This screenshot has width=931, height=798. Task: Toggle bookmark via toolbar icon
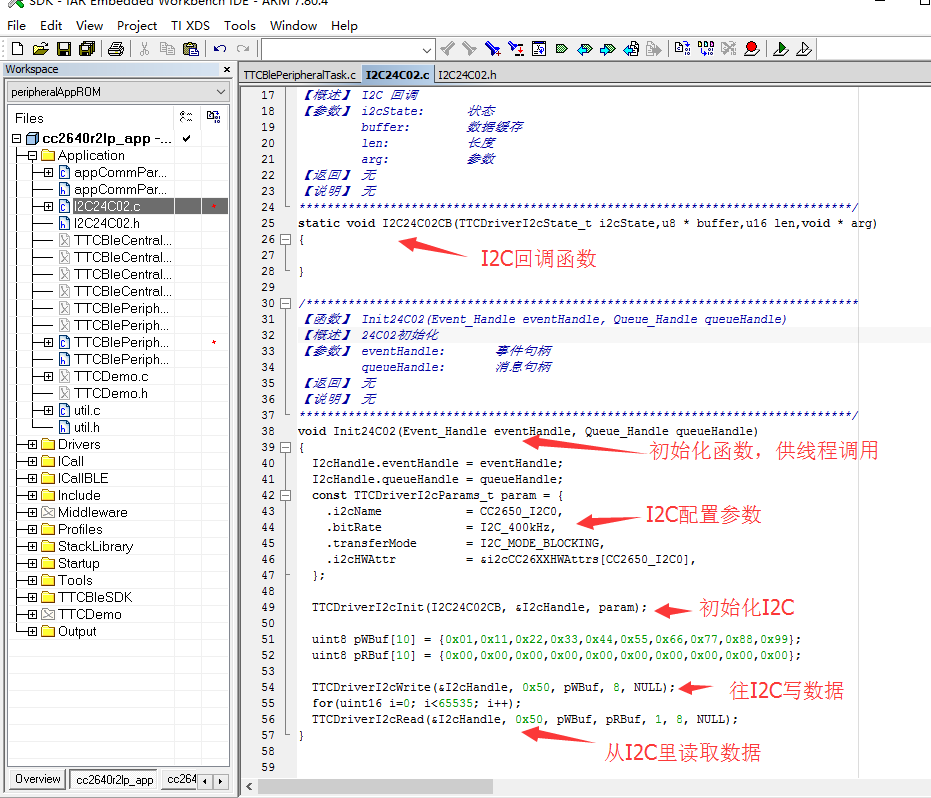[x=562, y=49]
